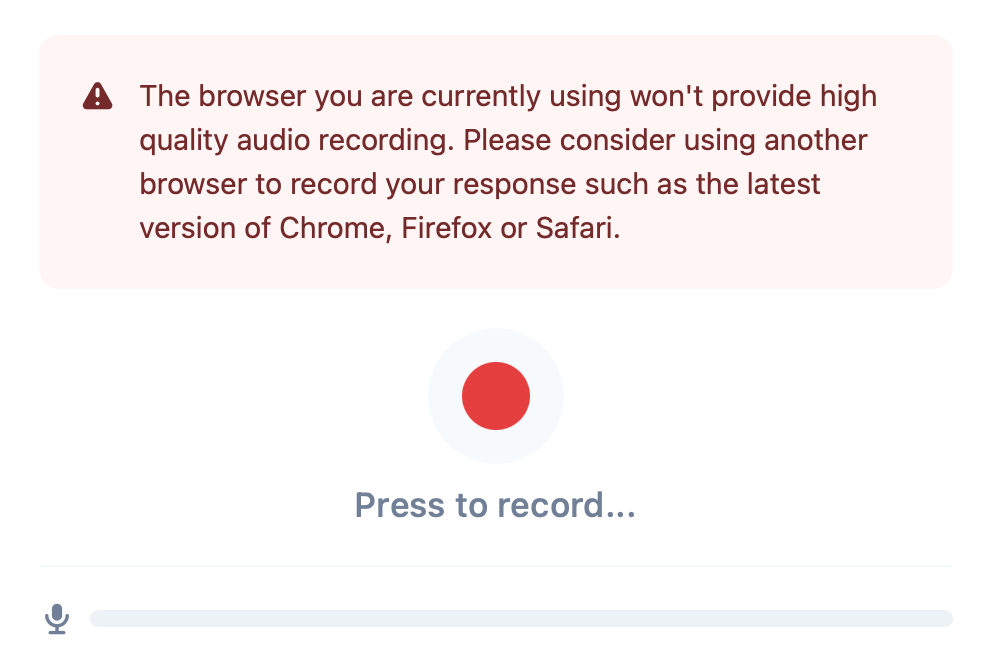Click the horizontal divider above the microphone
Image resolution: width=990 pixels, height=668 pixels.
coord(495,566)
